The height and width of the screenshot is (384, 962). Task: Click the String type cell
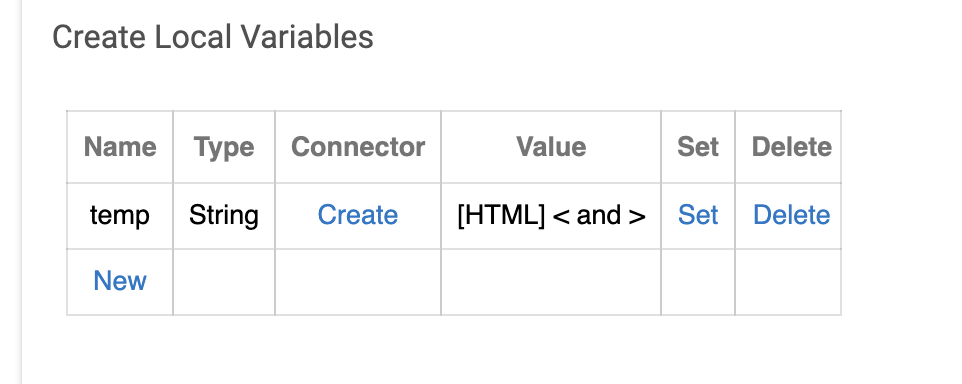click(224, 216)
